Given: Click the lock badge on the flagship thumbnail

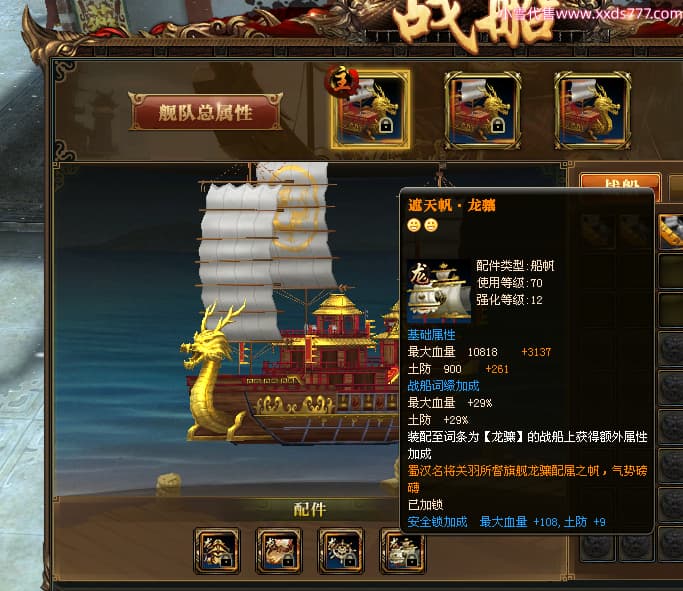Looking at the screenshot, I should click(x=385, y=125).
